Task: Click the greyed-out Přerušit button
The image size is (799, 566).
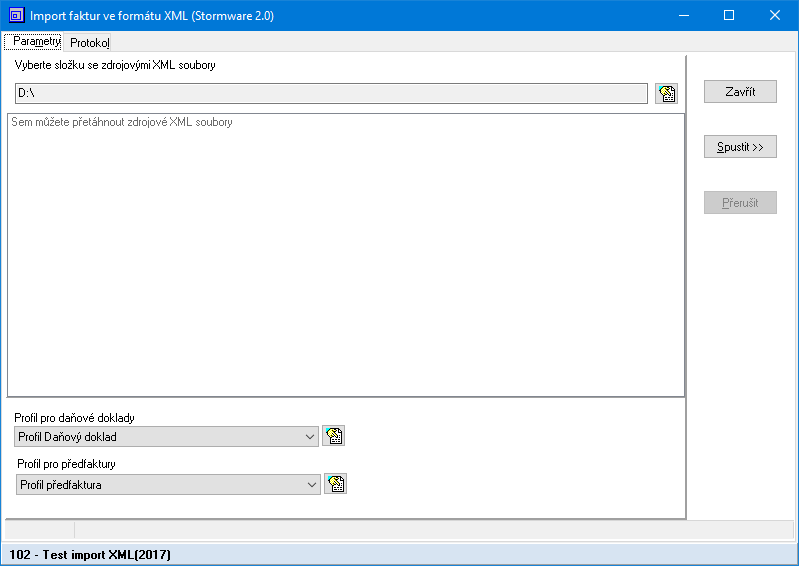Action: (740, 202)
